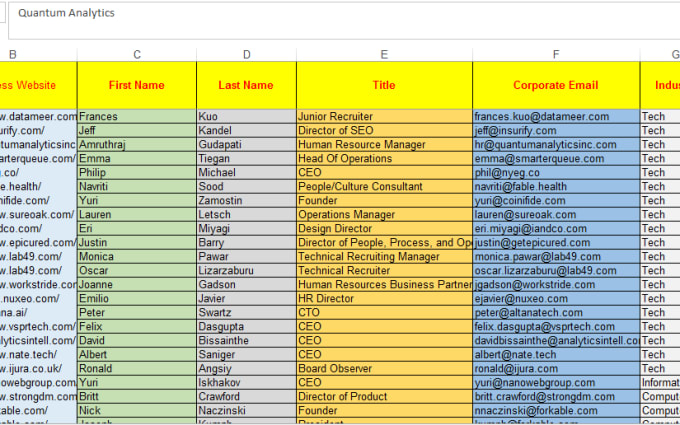
Task: Select the jgadson@workstride.com cell
Action: (x=556, y=284)
